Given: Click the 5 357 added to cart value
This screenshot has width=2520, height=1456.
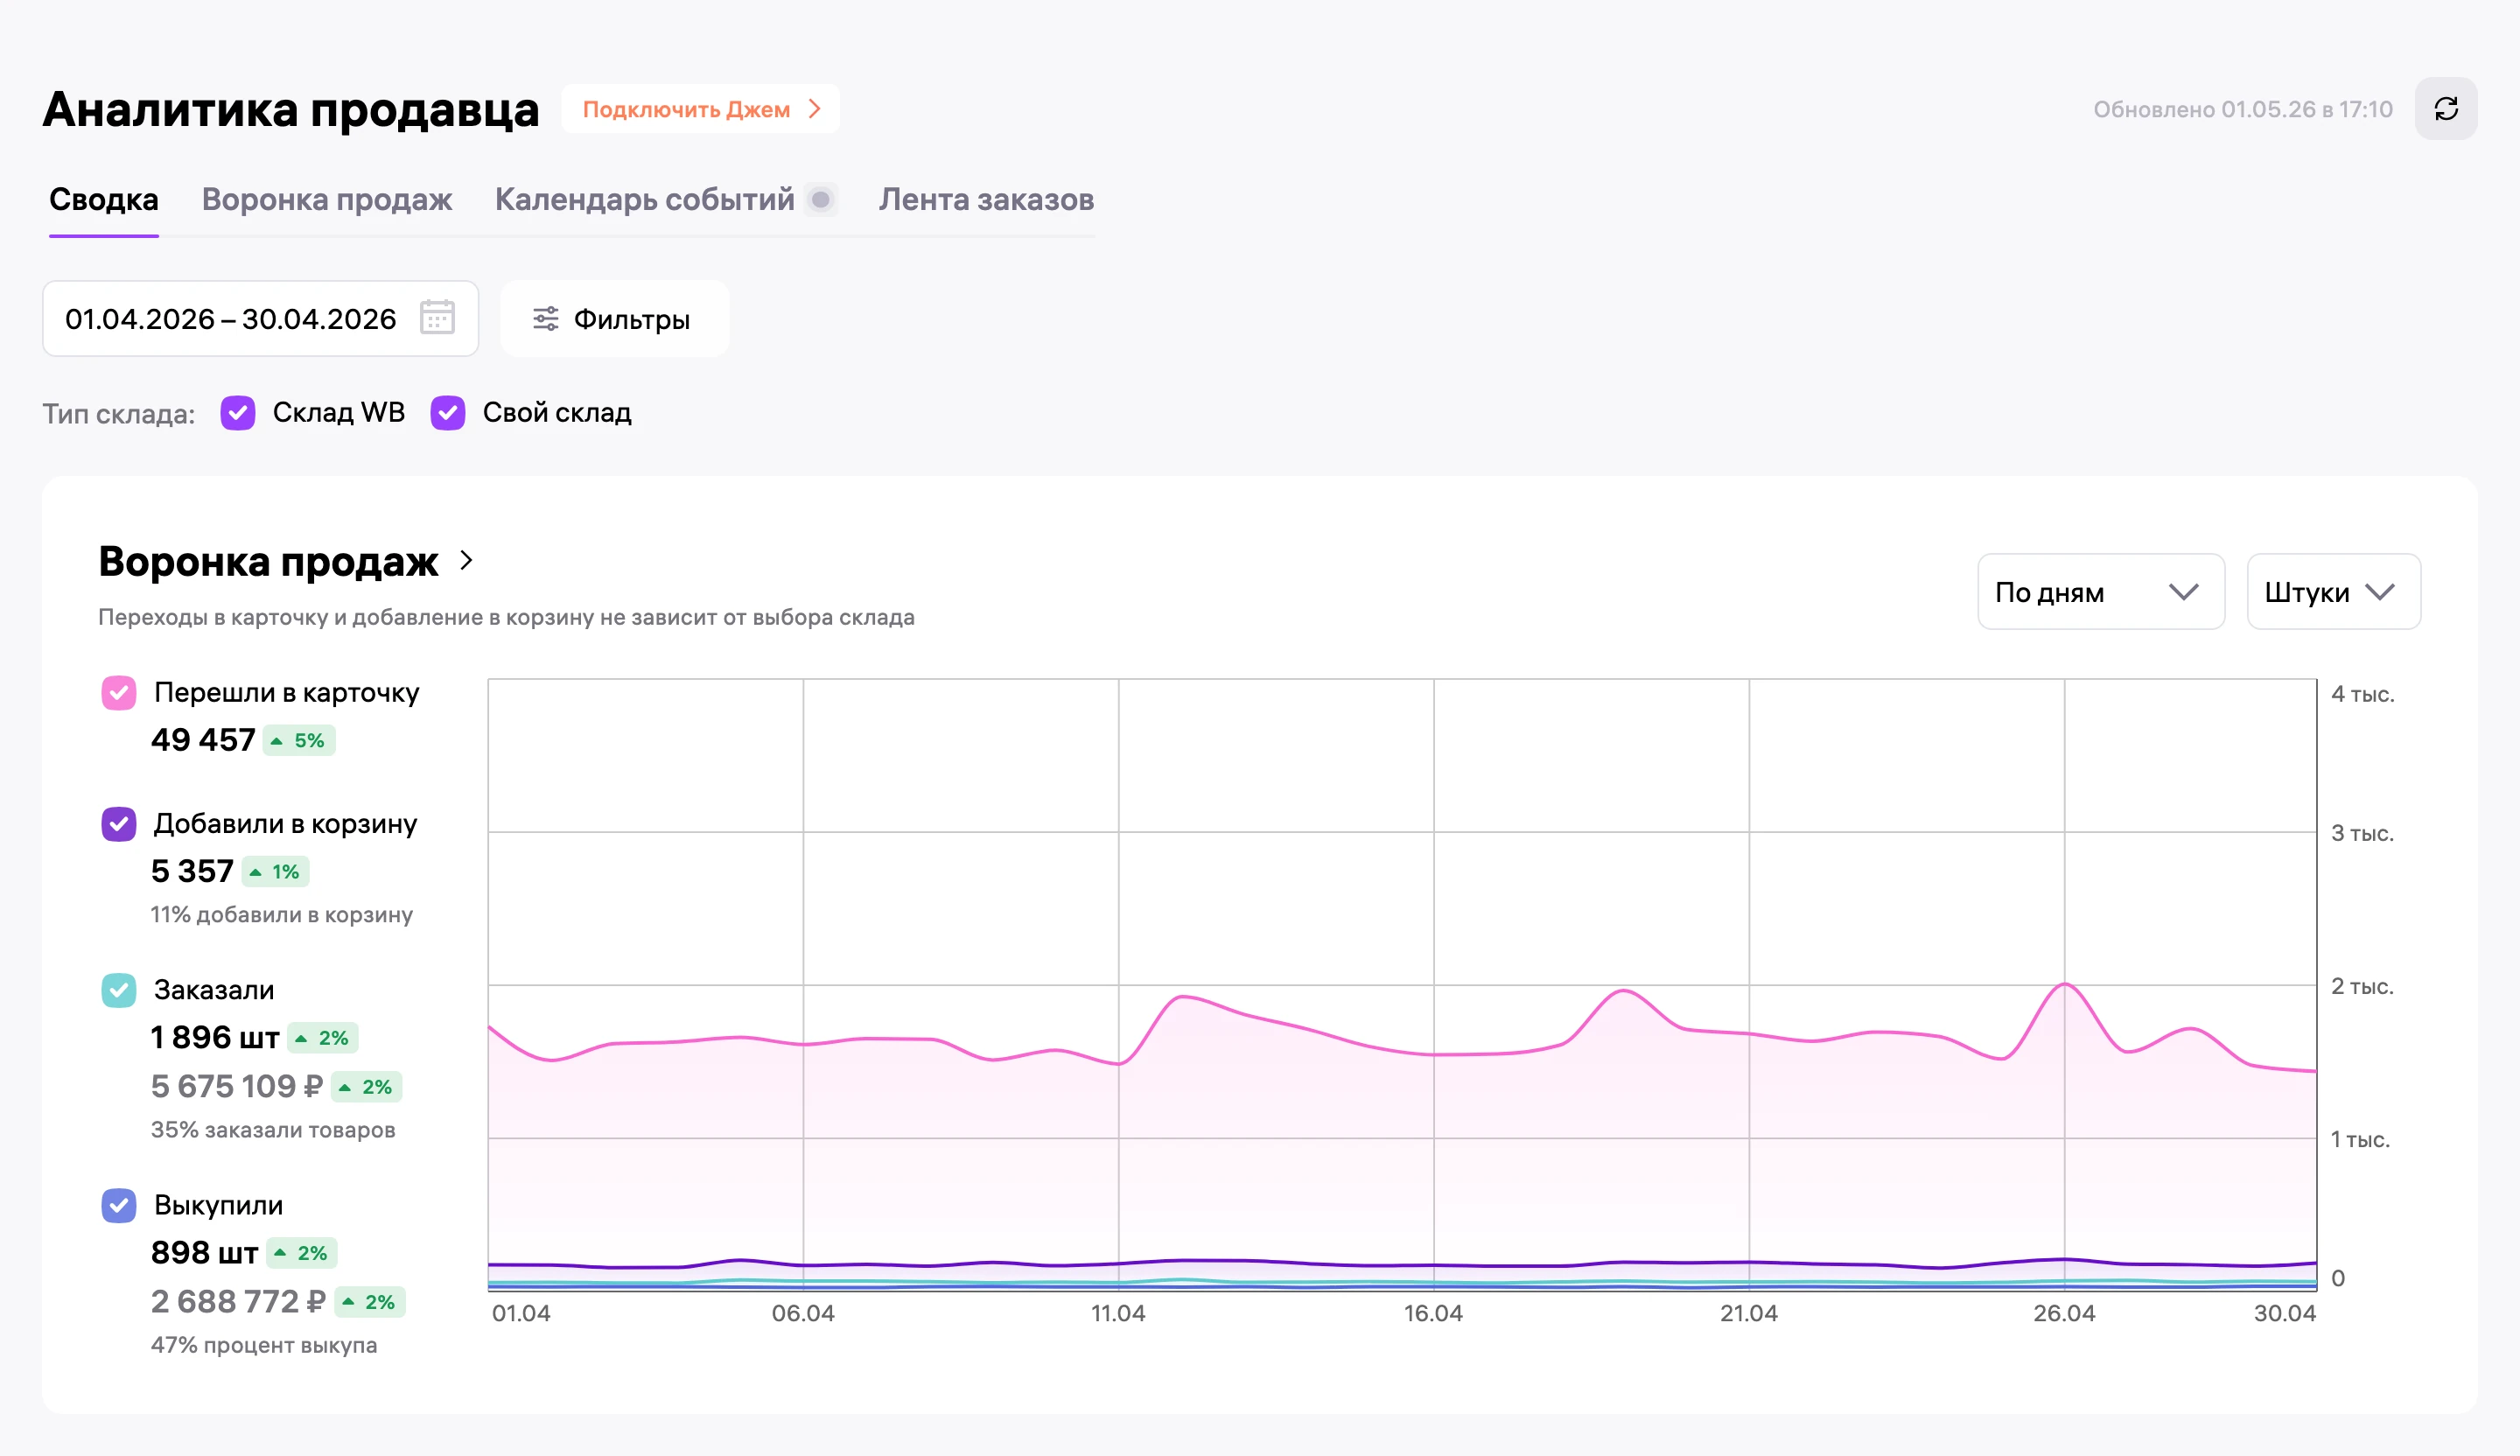Looking at the screenshot, I should (x=192, y=871).
